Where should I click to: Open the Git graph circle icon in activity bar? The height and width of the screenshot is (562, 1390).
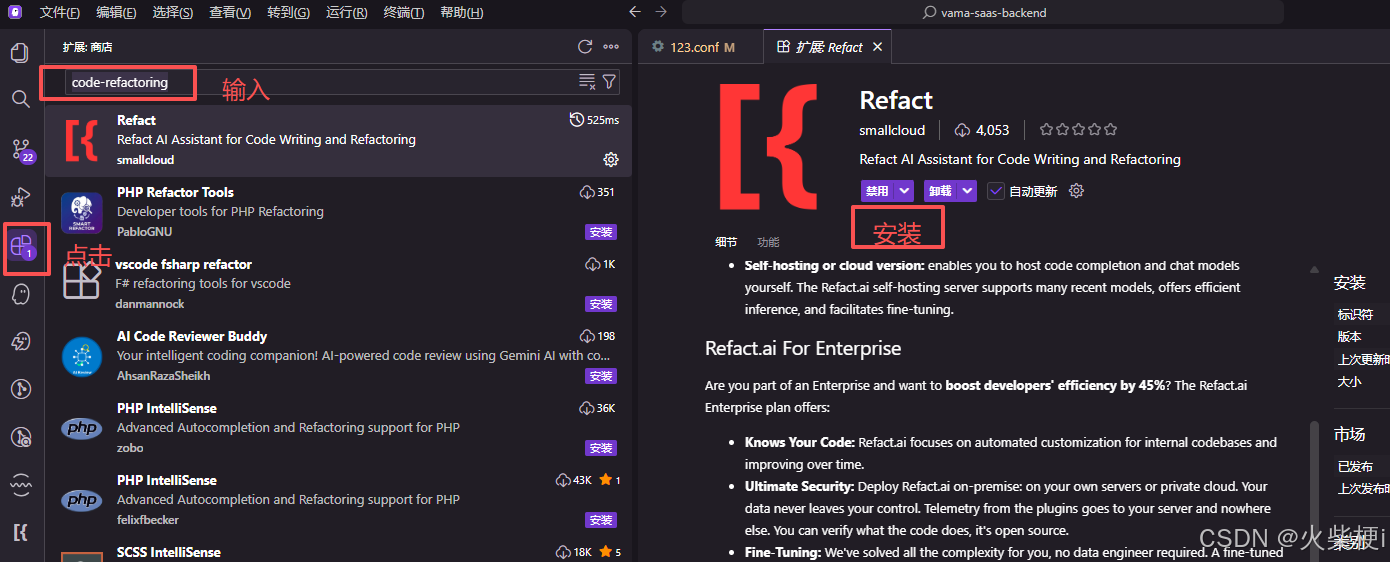(x=20, y=389)
